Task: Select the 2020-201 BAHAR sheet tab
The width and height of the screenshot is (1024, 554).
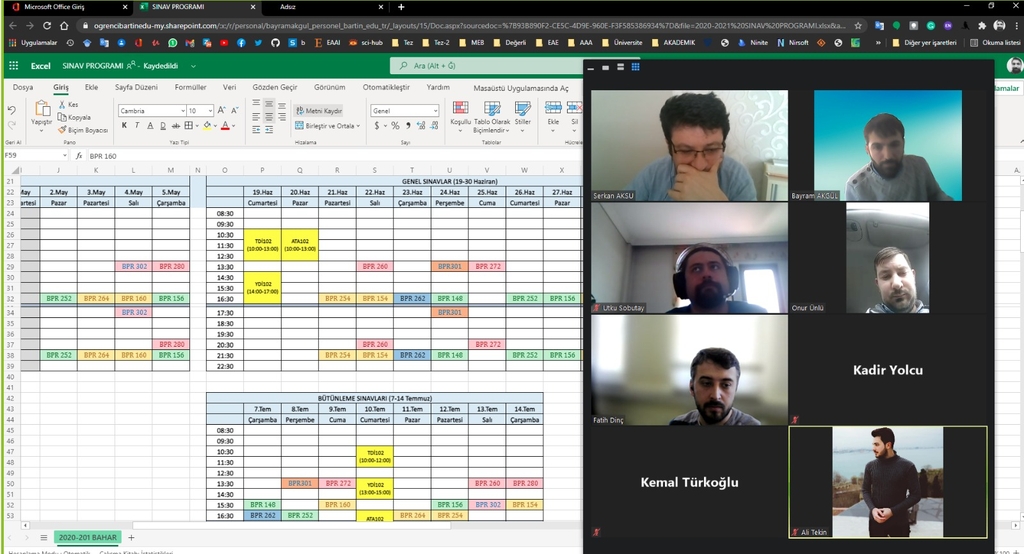Action: 88,538
